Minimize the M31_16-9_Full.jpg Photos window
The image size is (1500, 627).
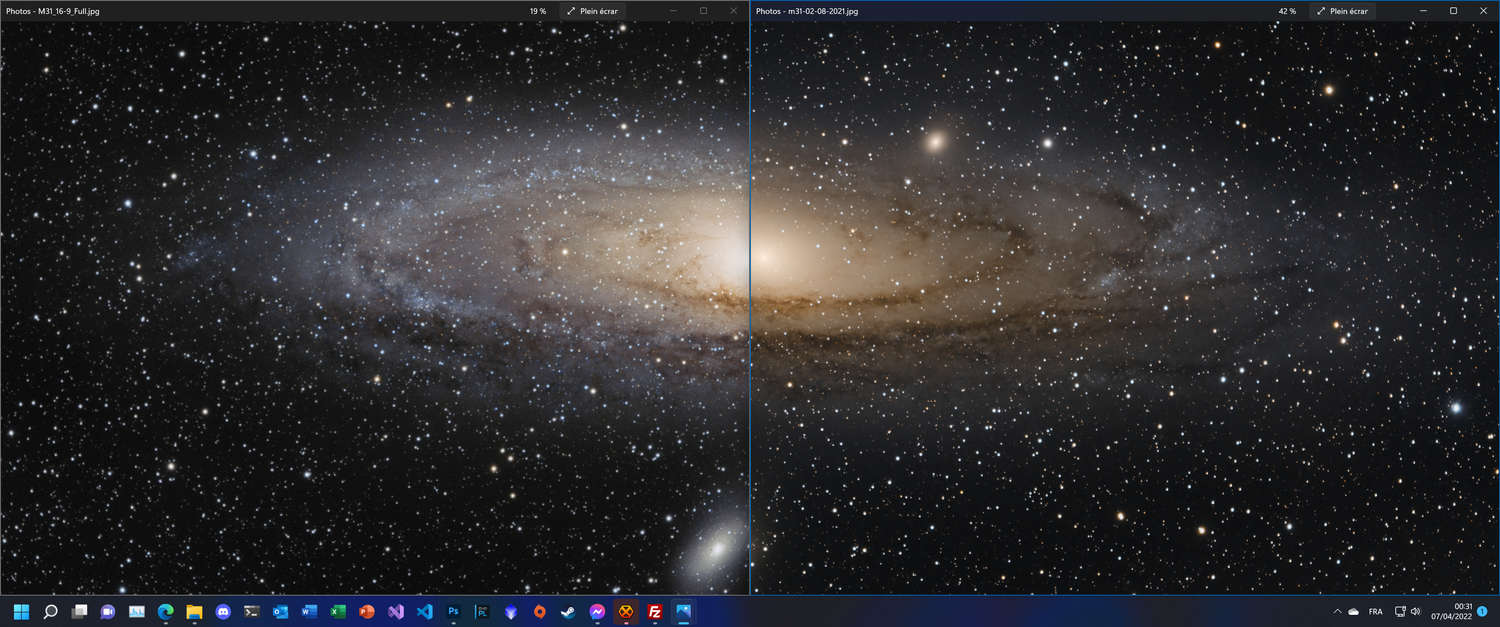pyautogui.click(x=673, y=11)
